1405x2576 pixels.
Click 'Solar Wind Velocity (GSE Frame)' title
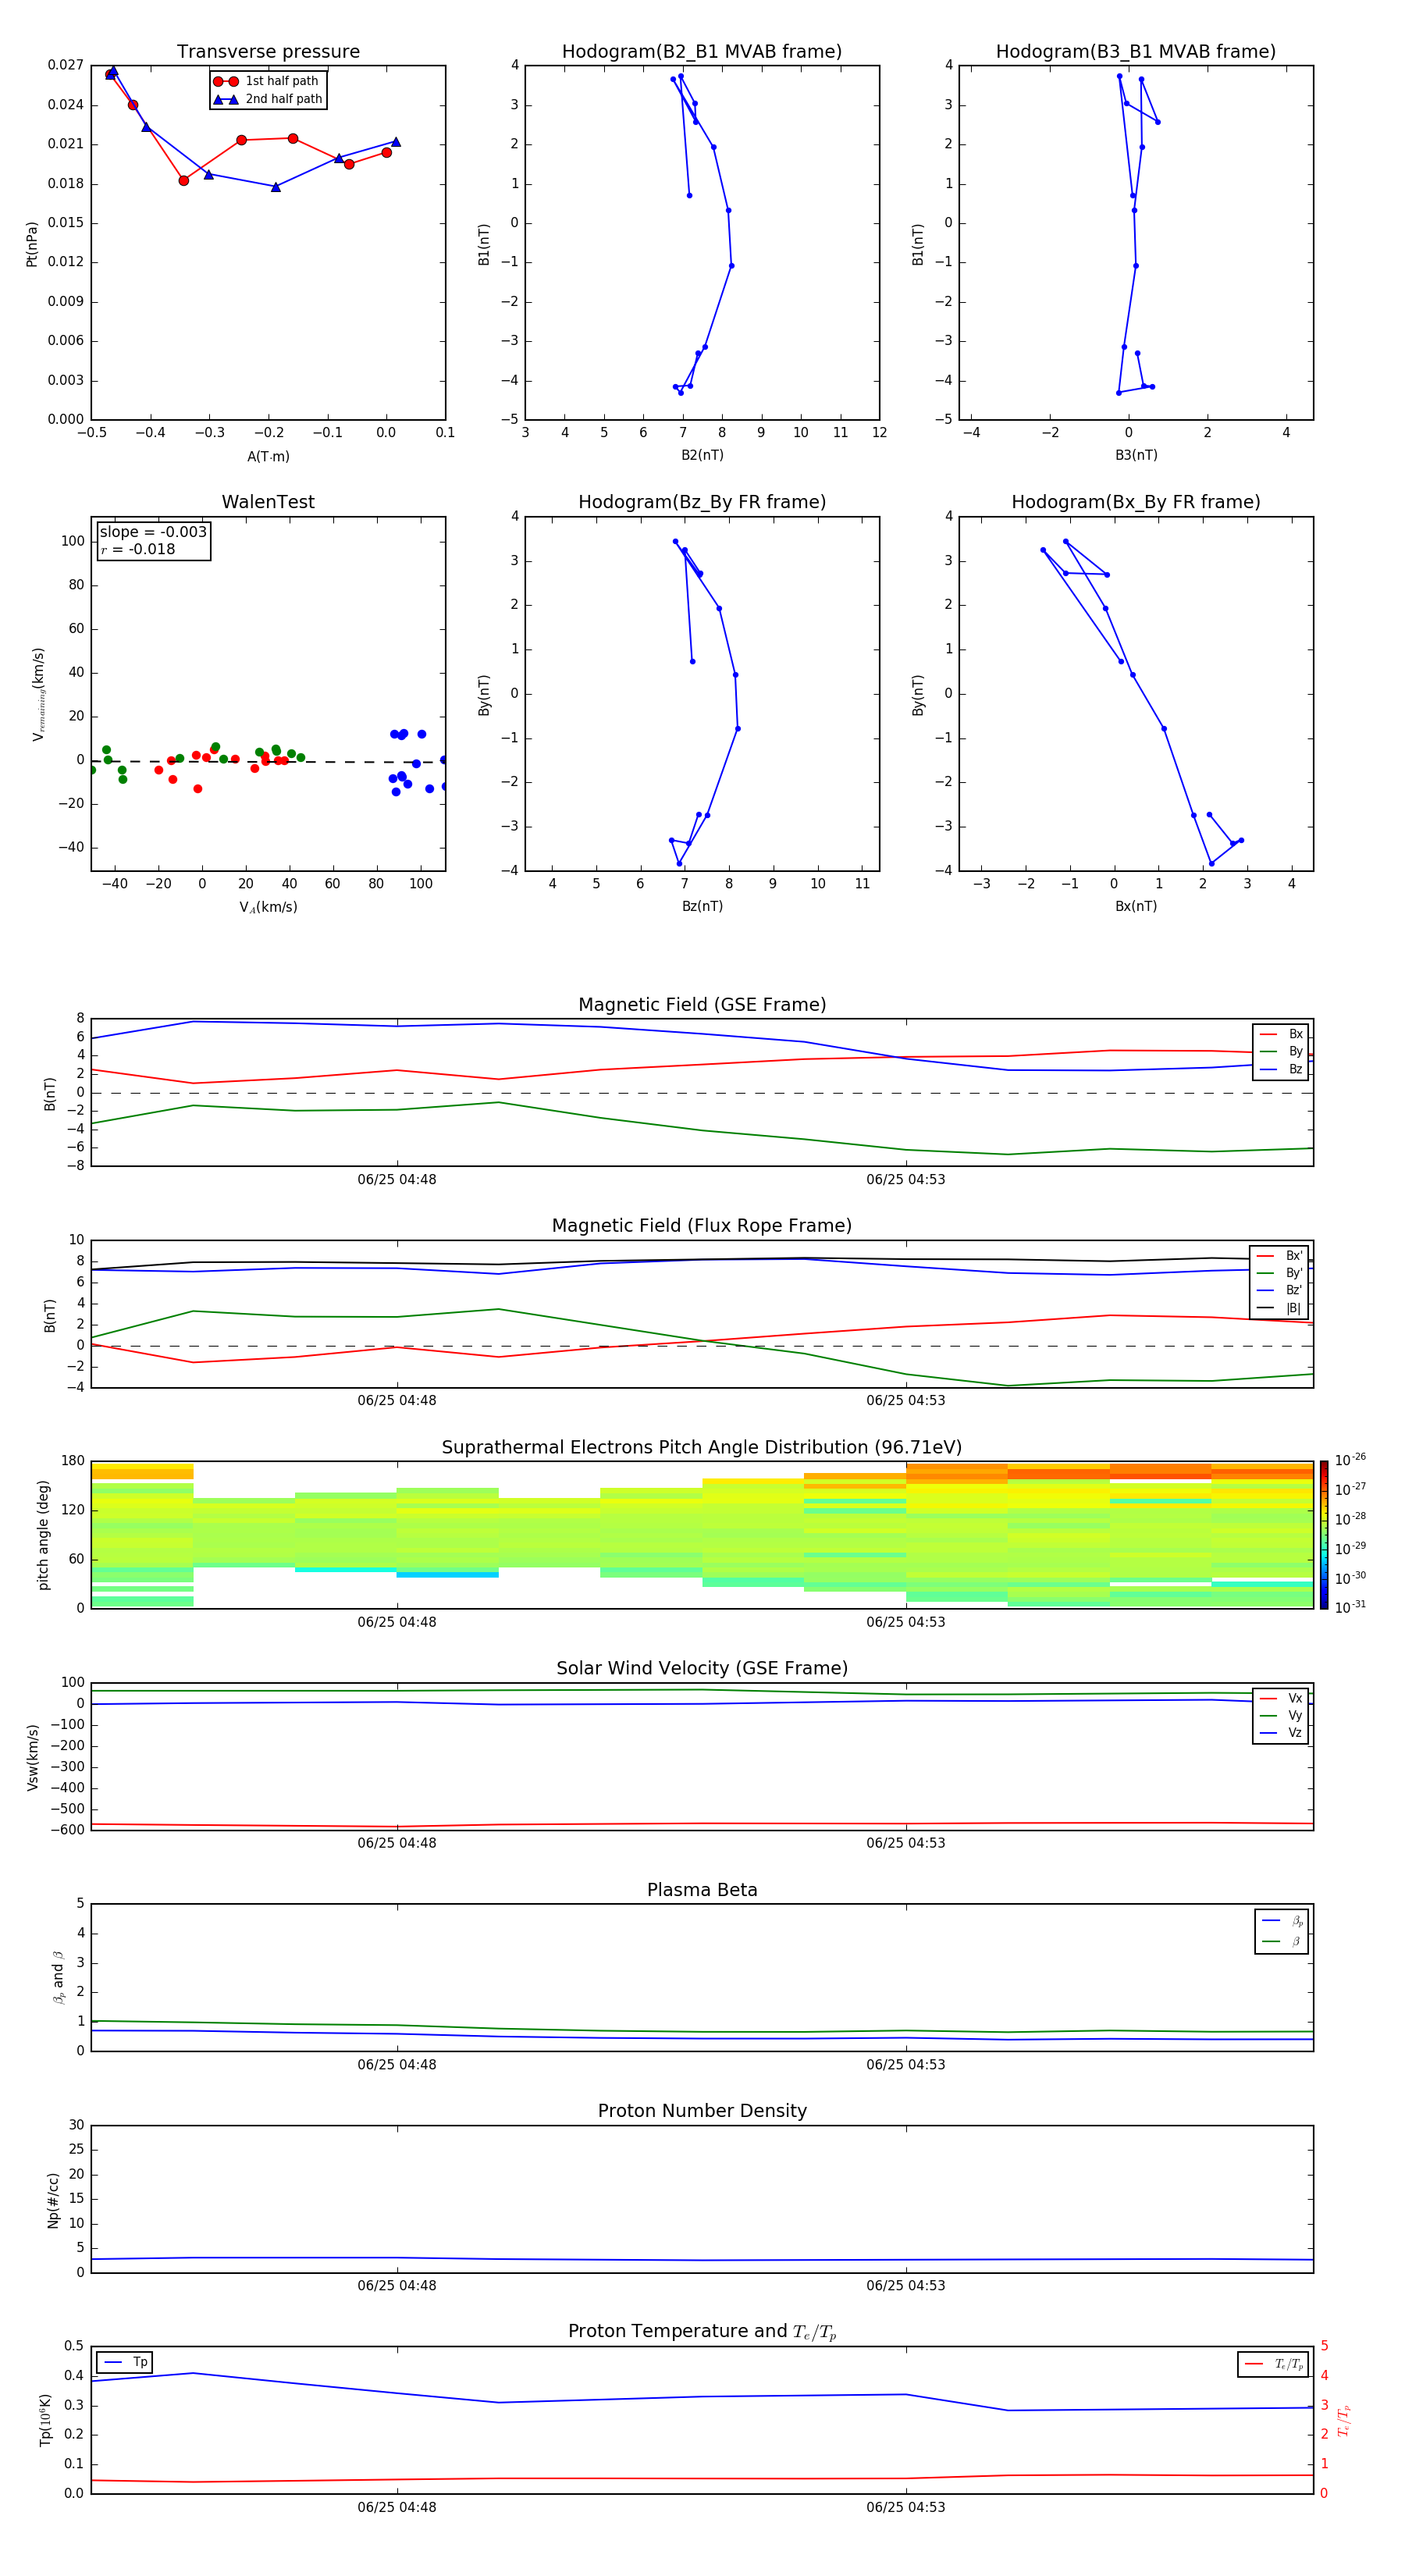tap(702, 1668)
